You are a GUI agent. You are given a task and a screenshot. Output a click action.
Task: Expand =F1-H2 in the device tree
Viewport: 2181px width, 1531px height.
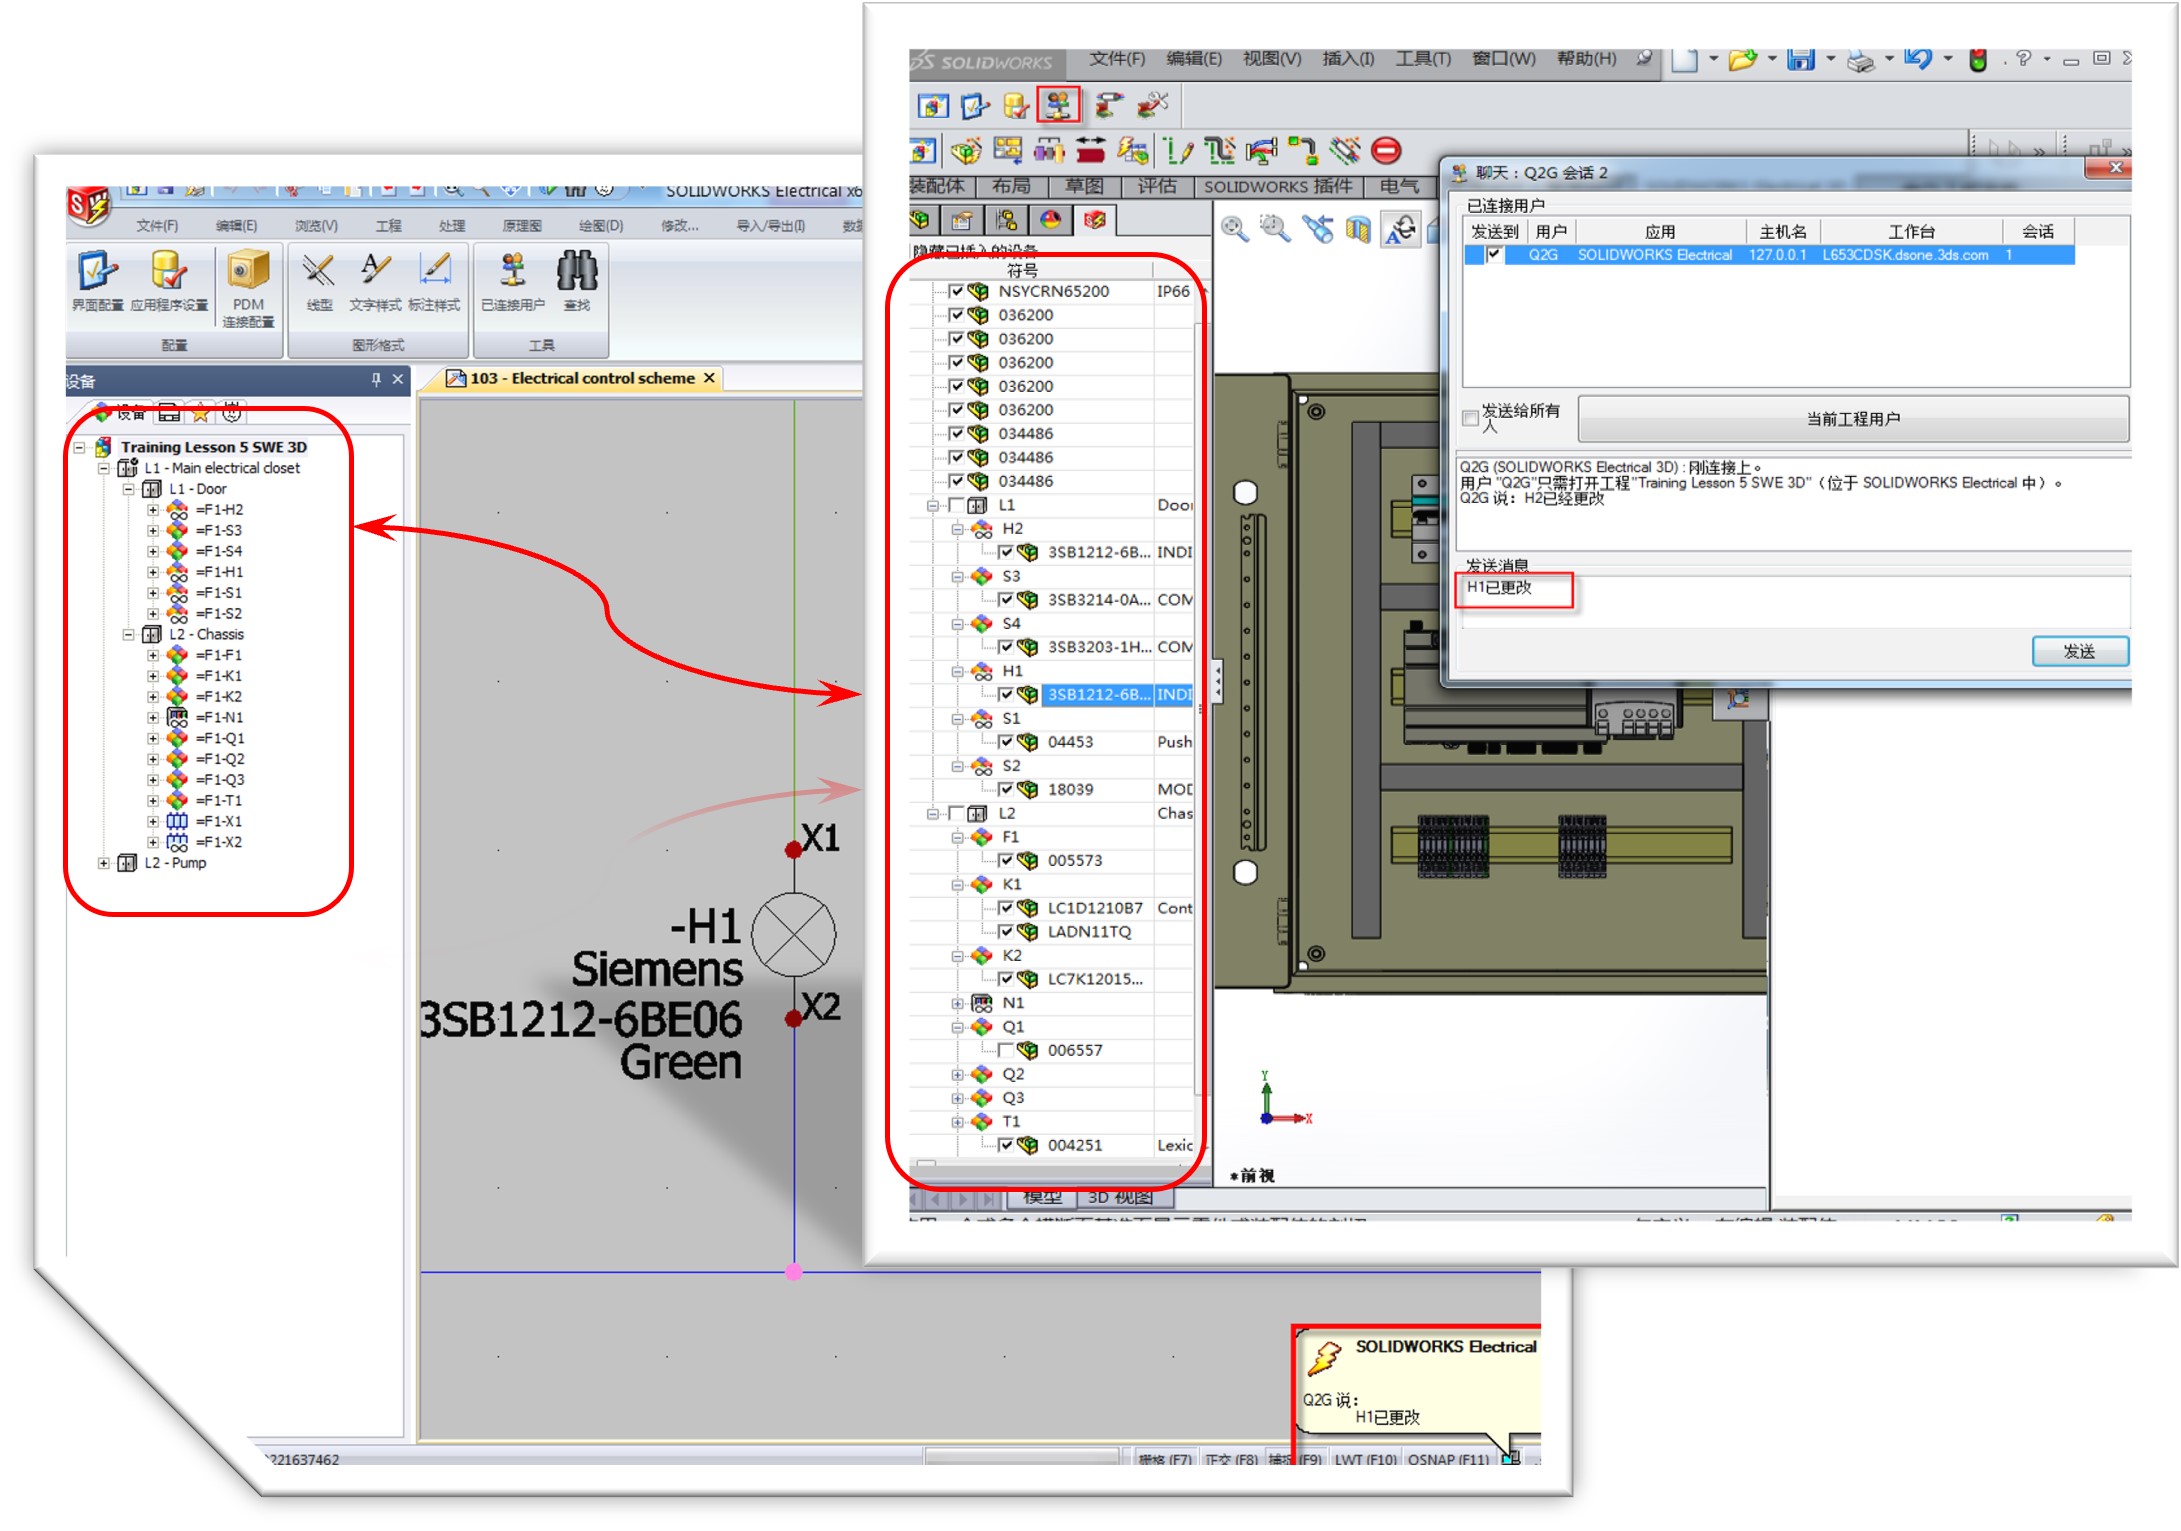(x=153, y=510)
